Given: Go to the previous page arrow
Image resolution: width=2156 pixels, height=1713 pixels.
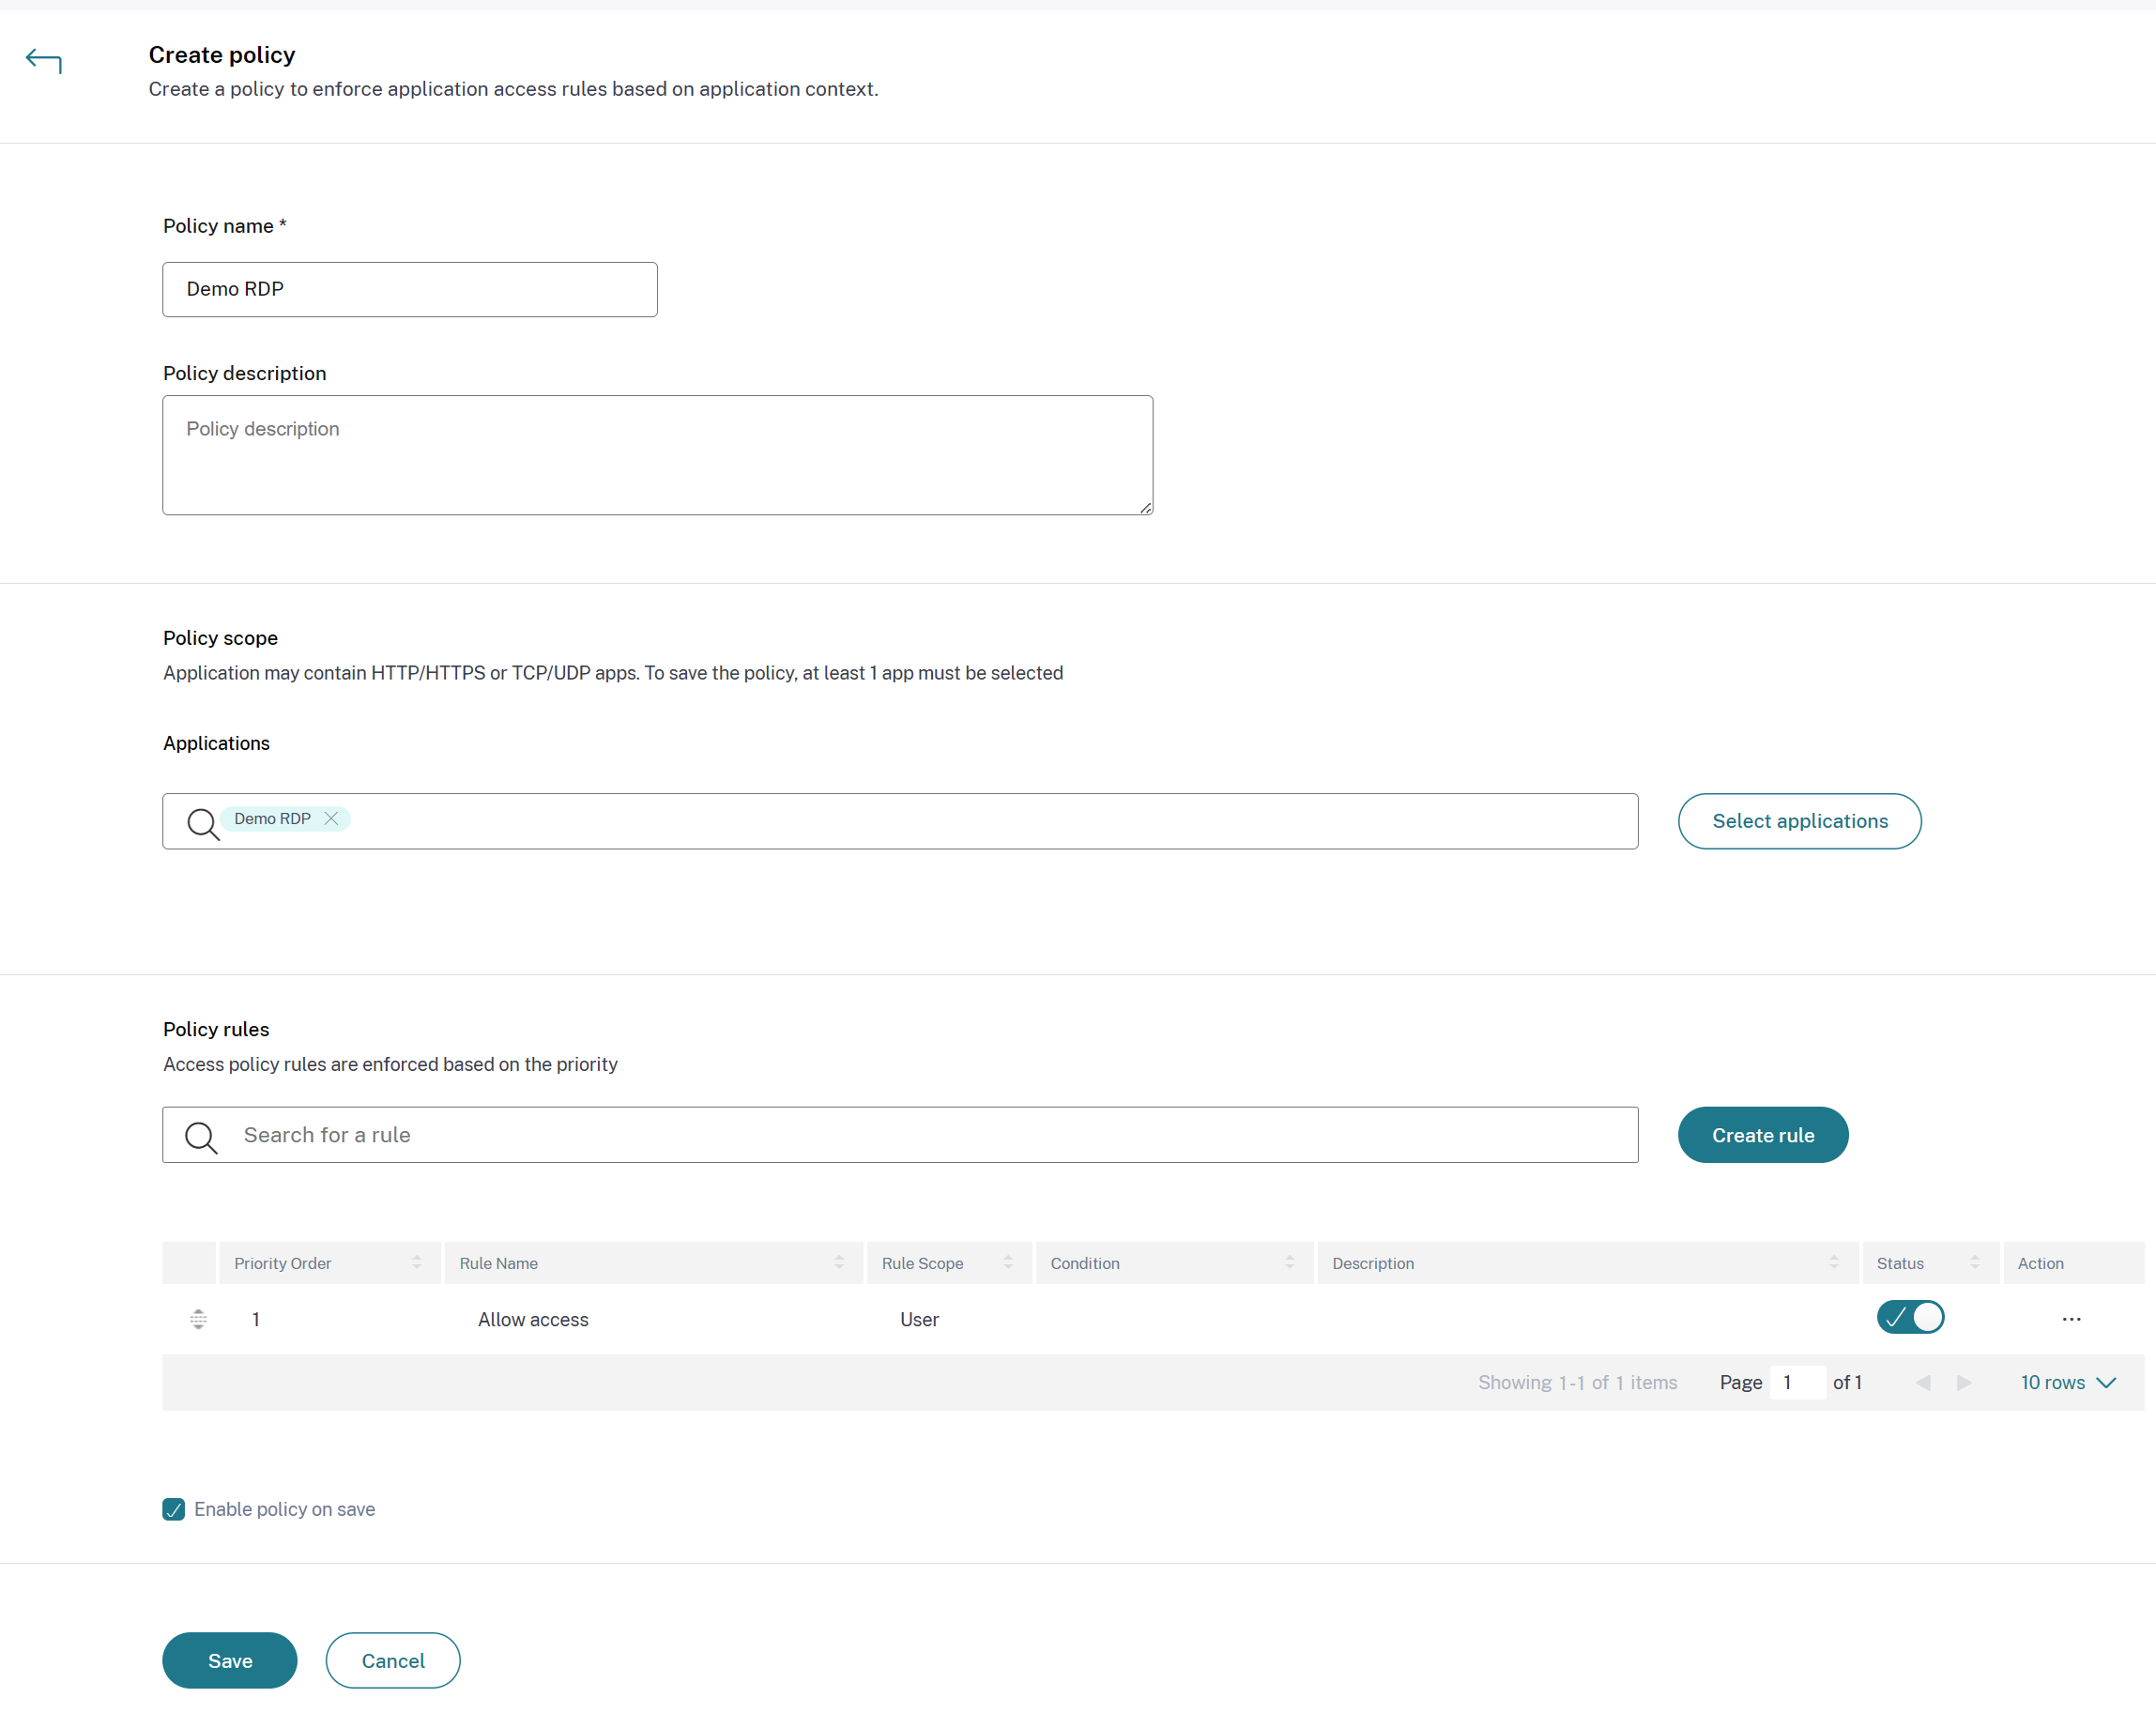Looking at the screenshot, I should coord(1922,1383).
